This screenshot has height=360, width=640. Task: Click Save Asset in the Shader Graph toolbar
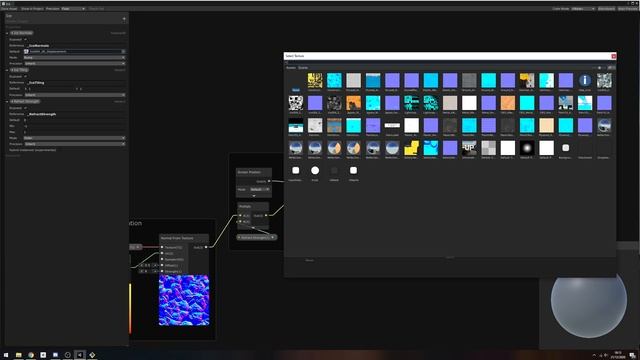coord(9,9)
